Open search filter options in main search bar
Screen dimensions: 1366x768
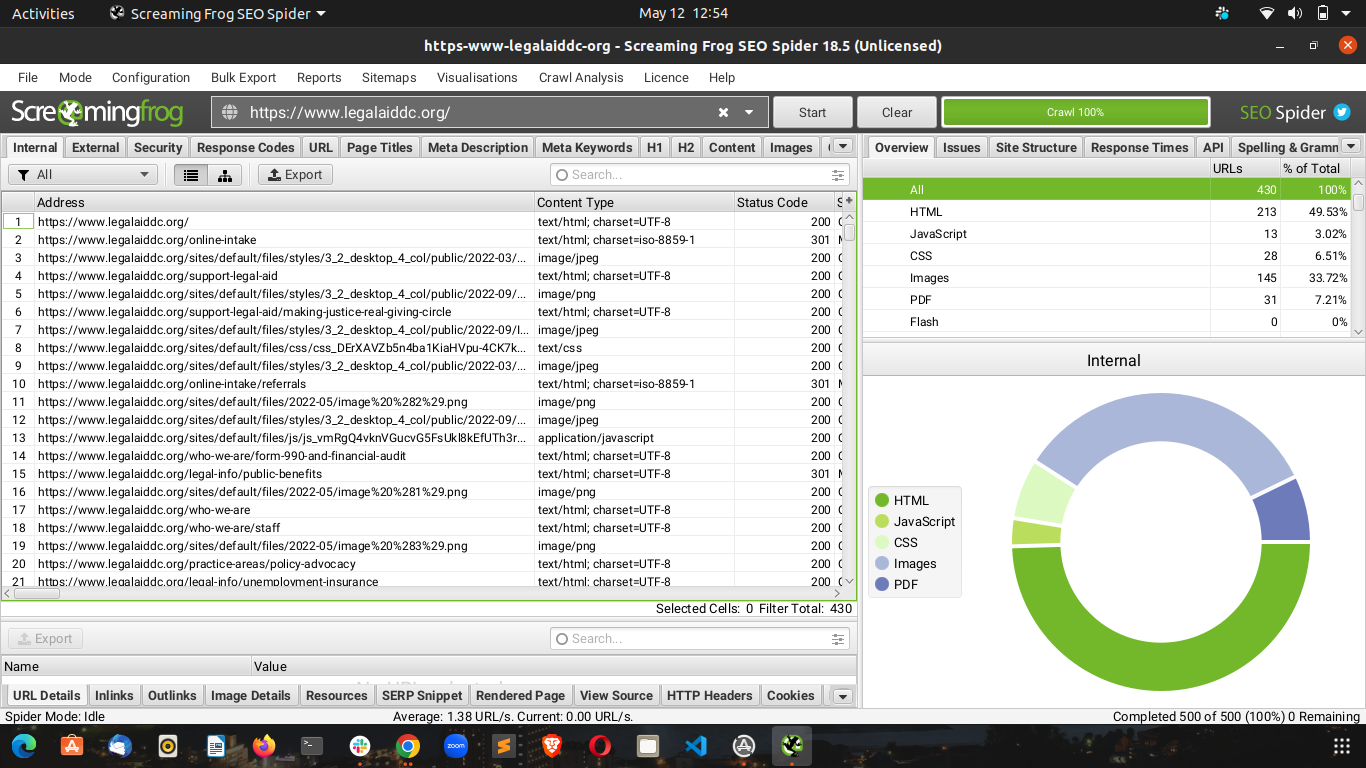tap(838, 175)
